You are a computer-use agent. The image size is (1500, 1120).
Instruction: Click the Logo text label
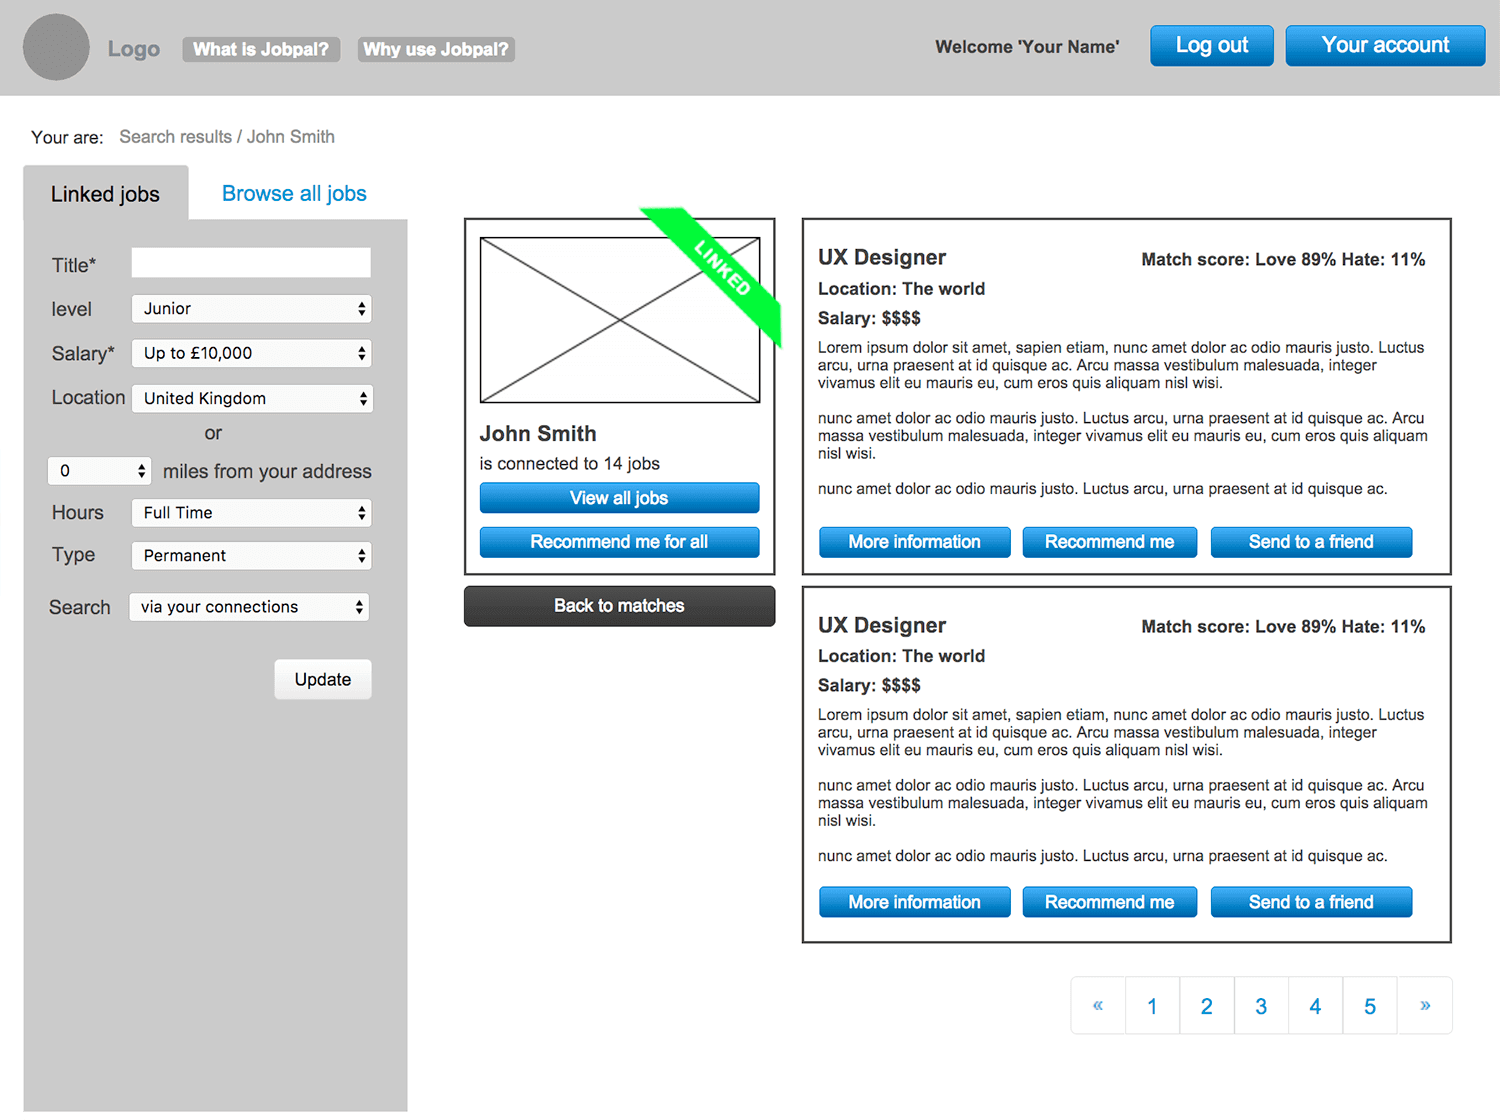coord(134,49)
